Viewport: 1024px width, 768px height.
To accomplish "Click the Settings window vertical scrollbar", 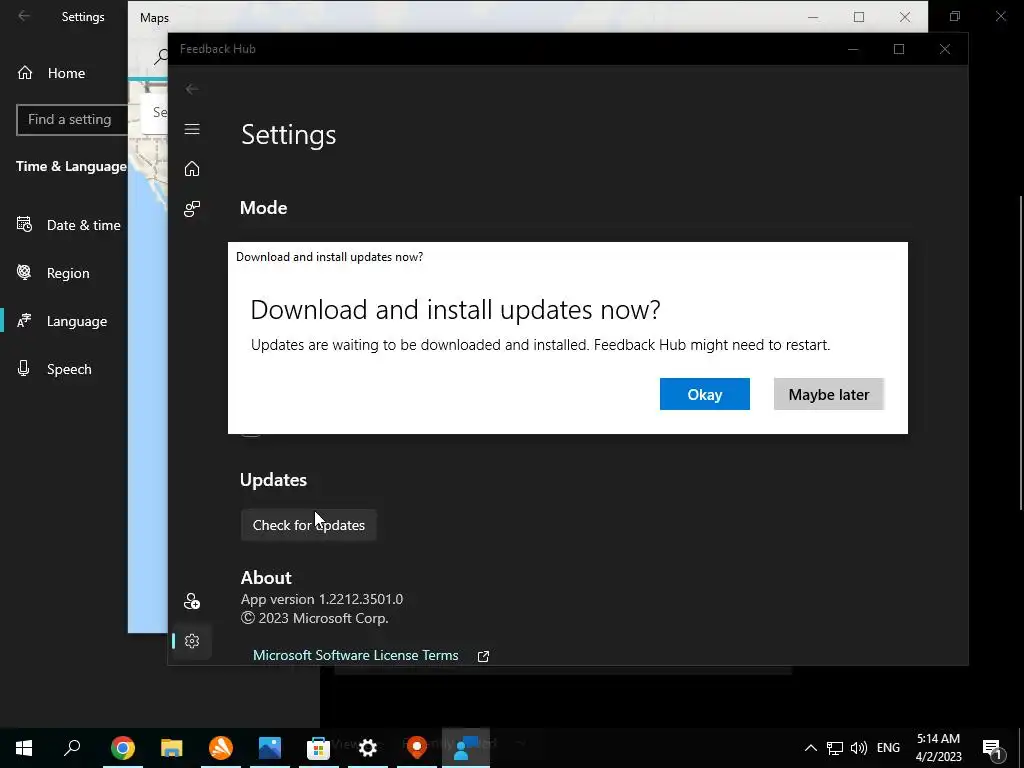I will coord(1021,353).
